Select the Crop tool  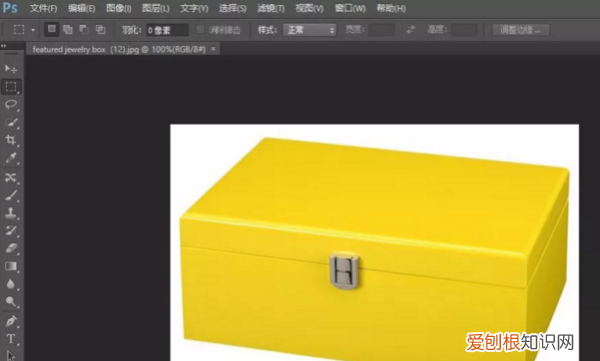click(x=11, y=140)
